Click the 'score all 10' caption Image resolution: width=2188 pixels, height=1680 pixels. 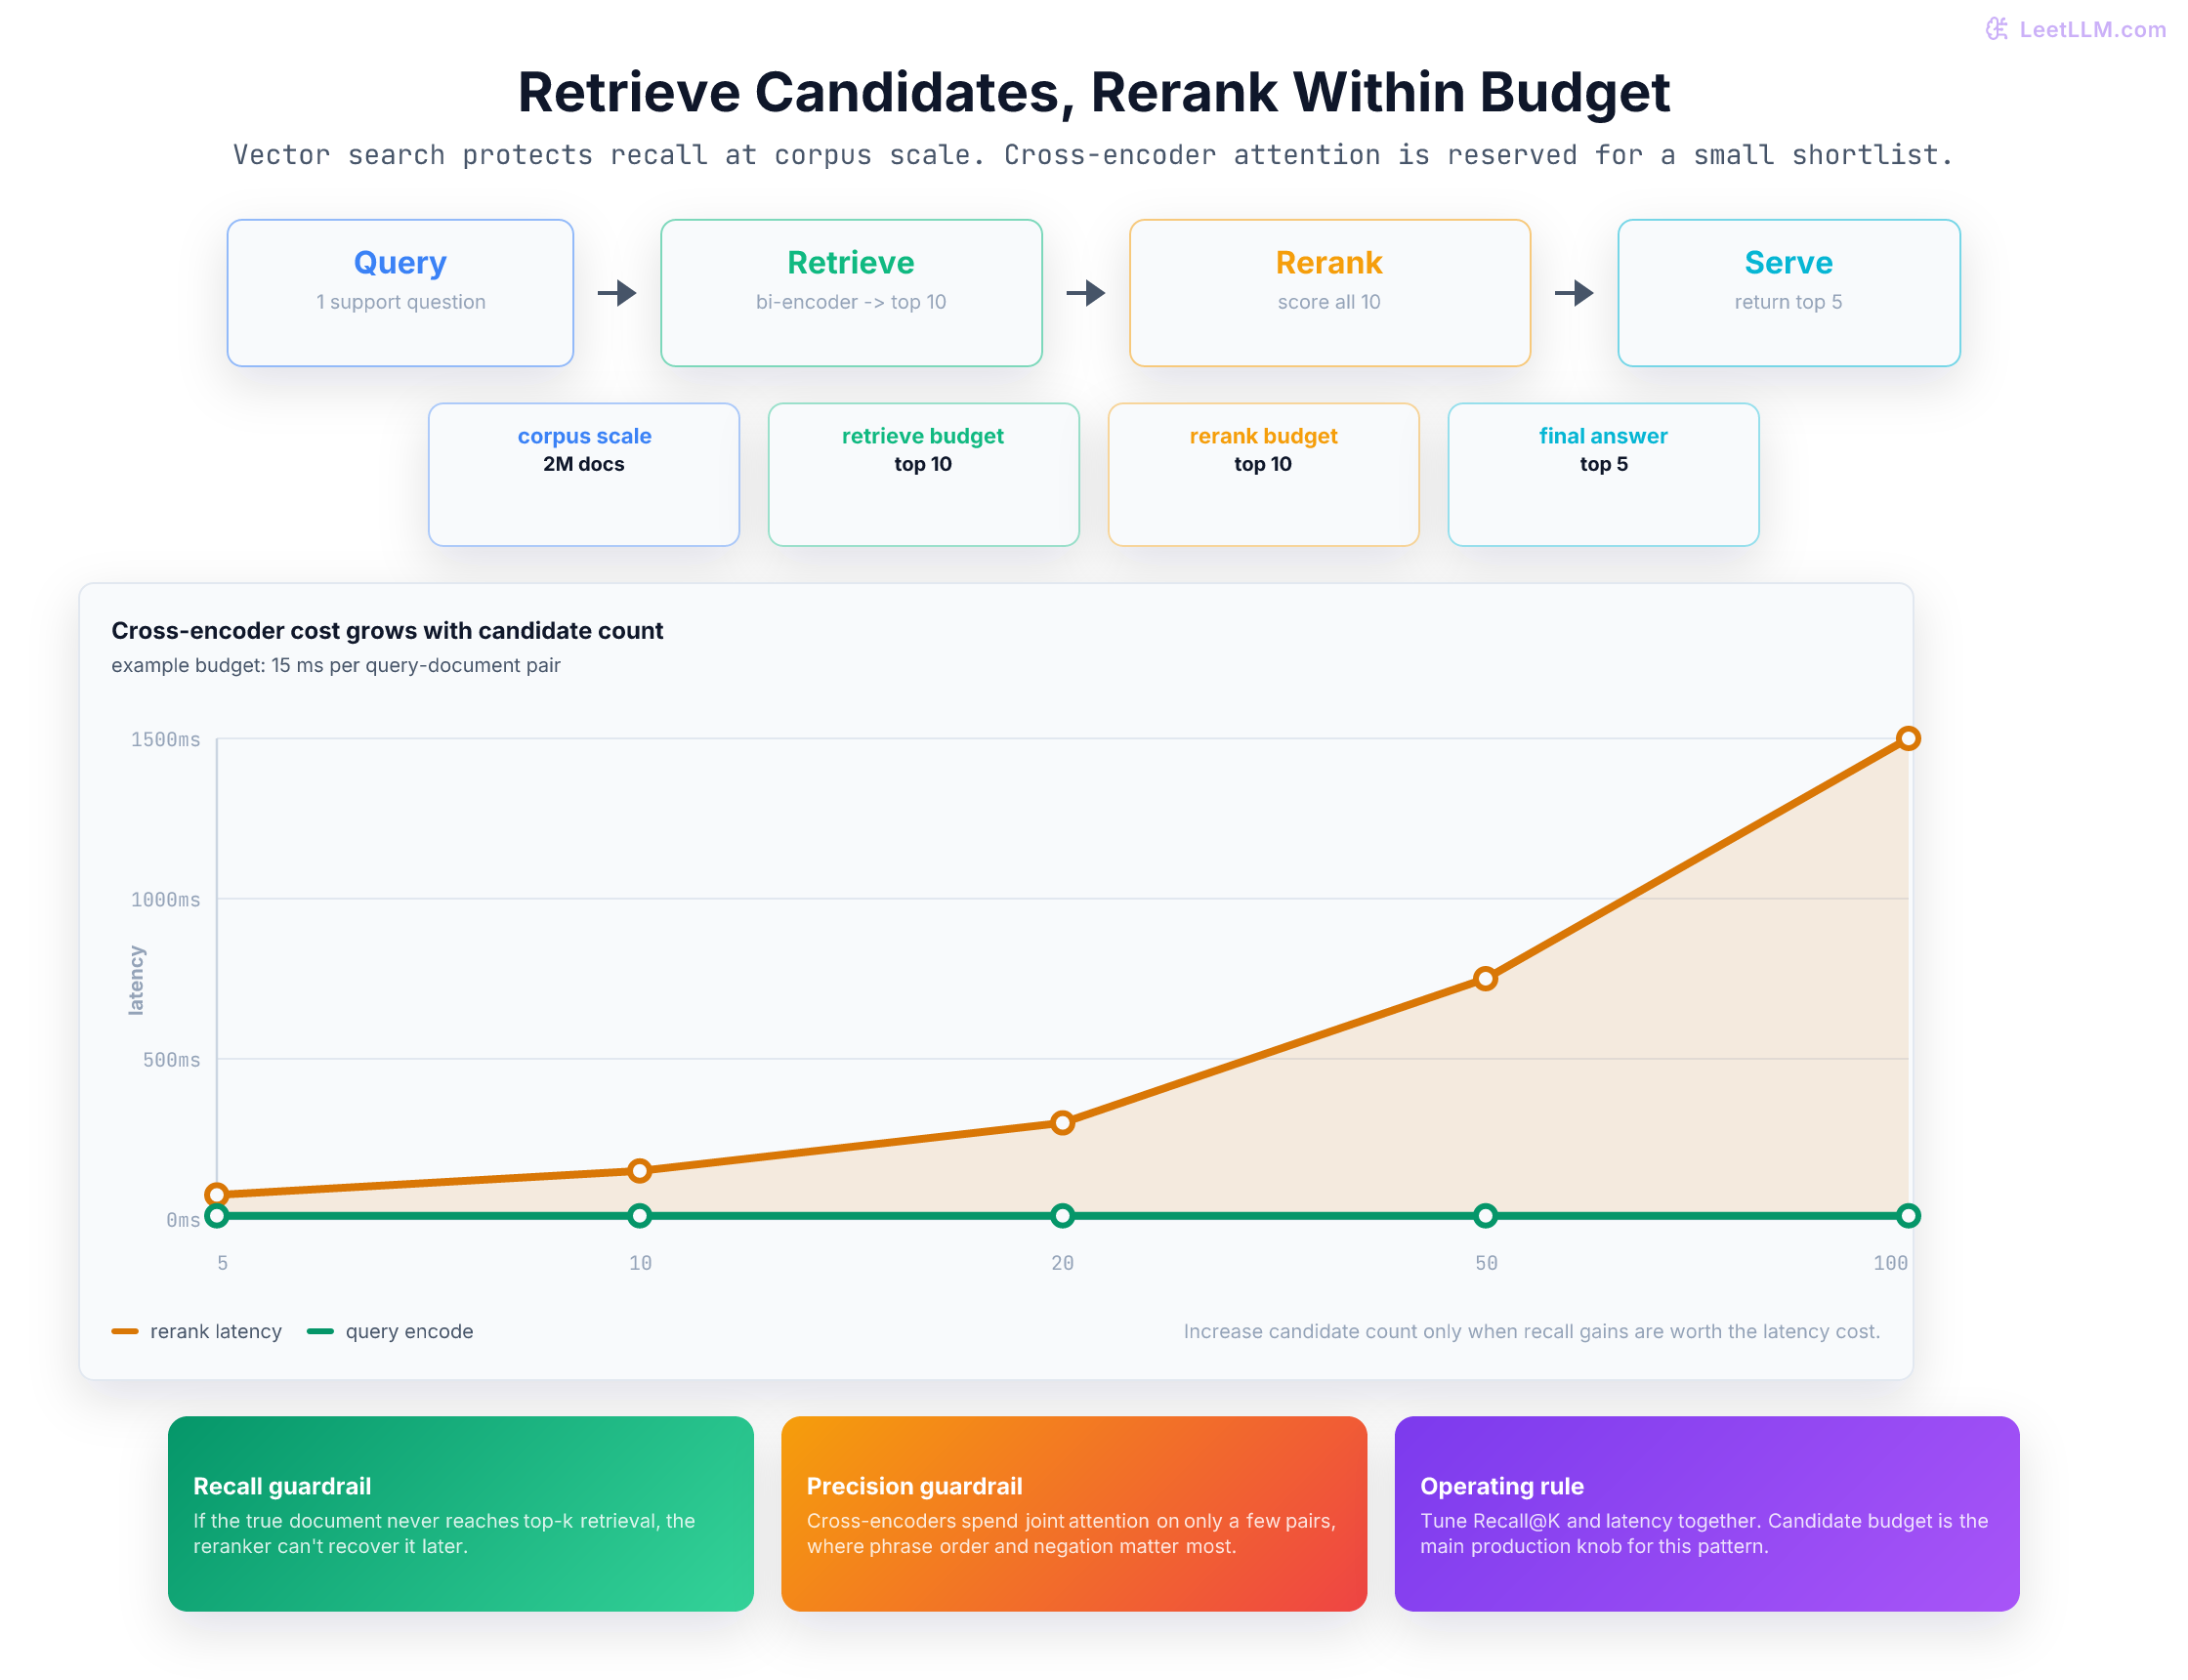(x=1329, y=302)
